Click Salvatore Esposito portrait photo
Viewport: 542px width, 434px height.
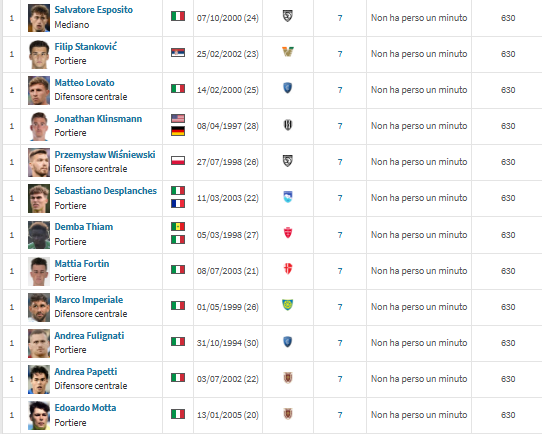tap(39, 18)
